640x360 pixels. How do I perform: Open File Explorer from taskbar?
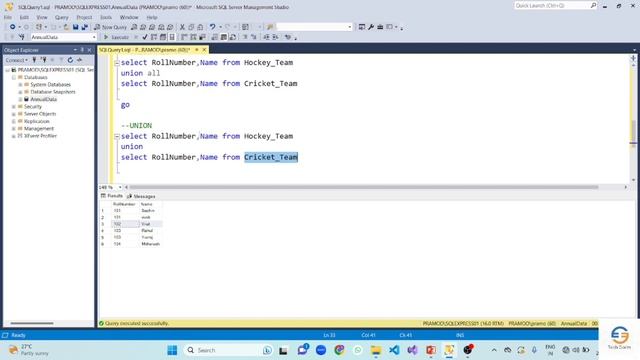tap(376, 350)
